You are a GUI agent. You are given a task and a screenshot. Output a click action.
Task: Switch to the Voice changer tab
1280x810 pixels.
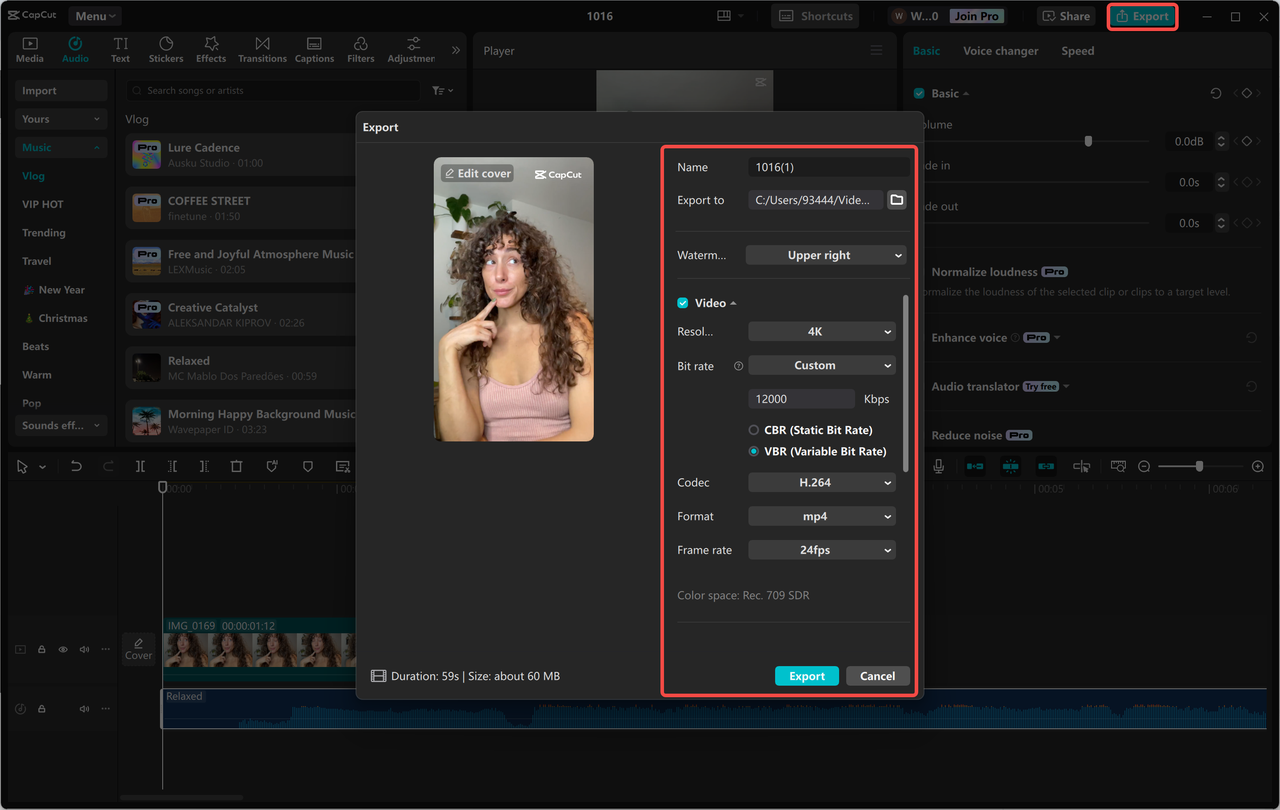(1000, 50)
